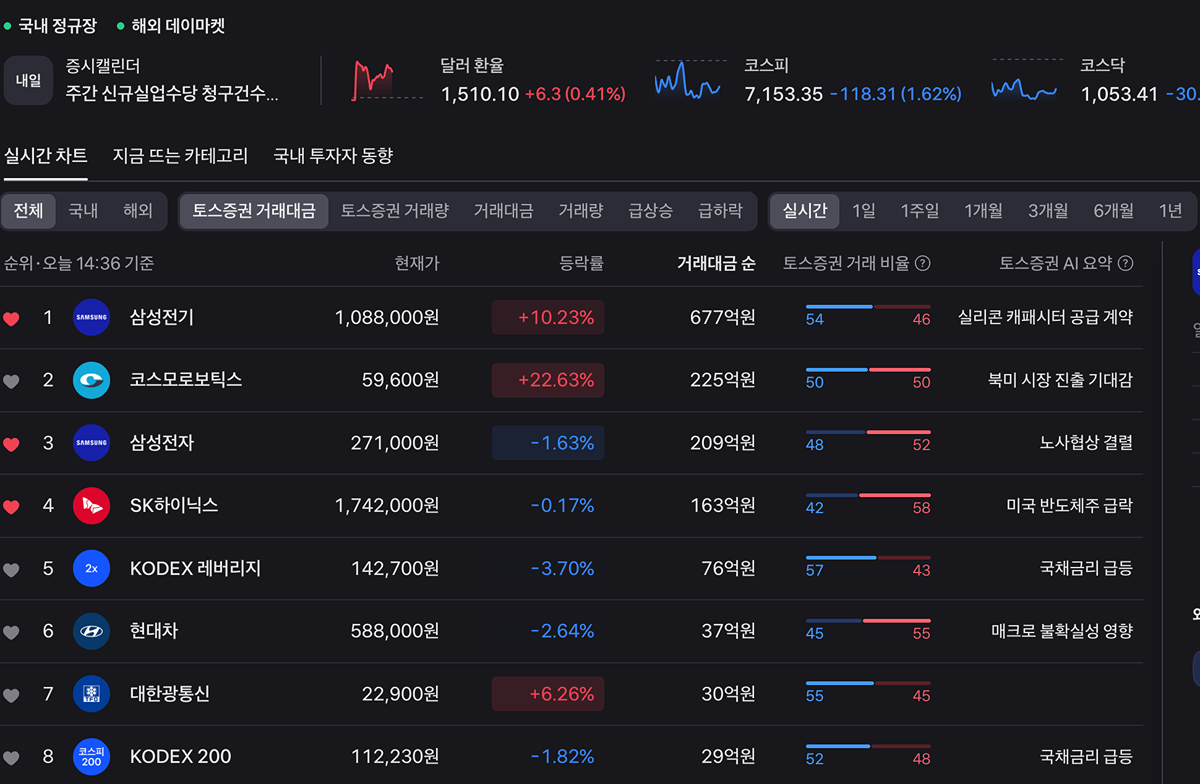Click +22.63% change badge

coord(548,380)
